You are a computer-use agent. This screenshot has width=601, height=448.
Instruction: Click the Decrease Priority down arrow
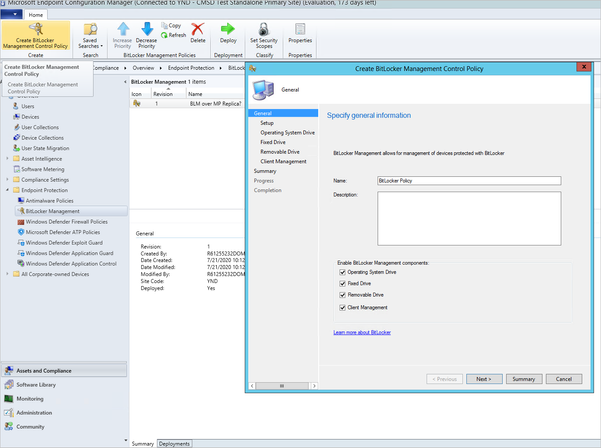coord(147,29)
